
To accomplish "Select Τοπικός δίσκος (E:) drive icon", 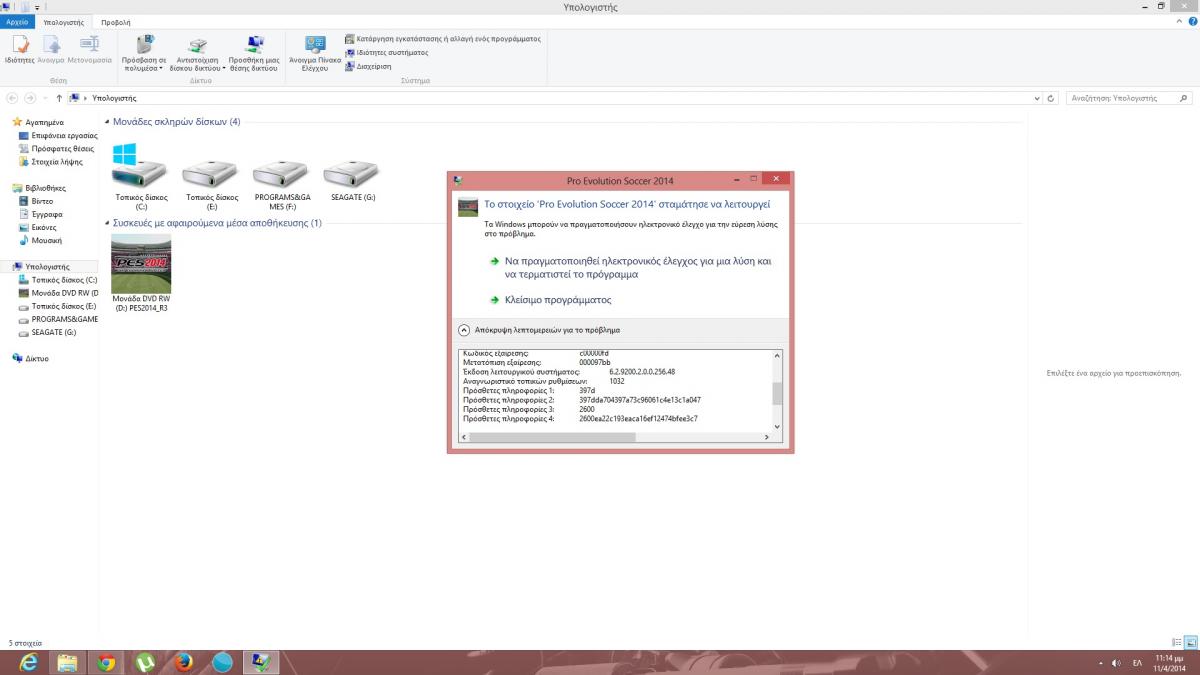I will coord(211,175).
